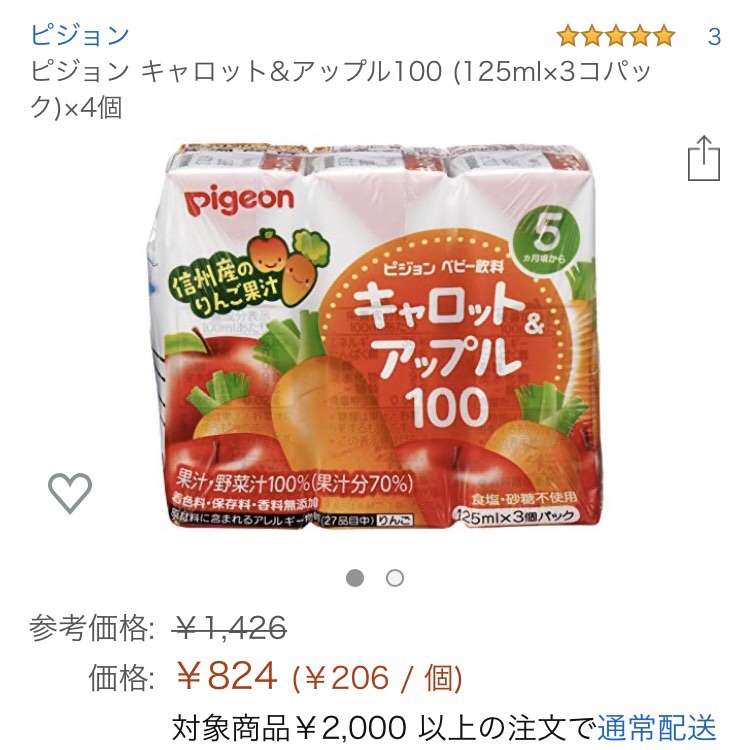Tap the share icon beside product image

click(704, 158)
